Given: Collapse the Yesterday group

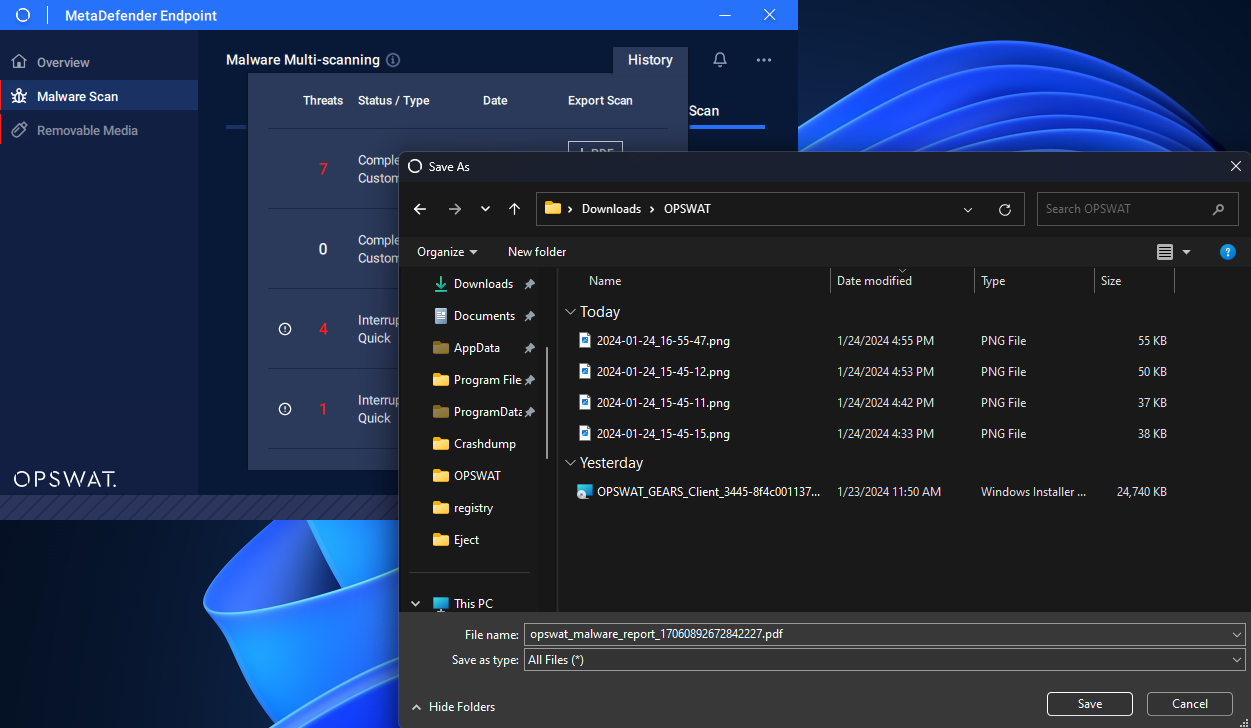Looking at the screenshot, I should 571,463.
